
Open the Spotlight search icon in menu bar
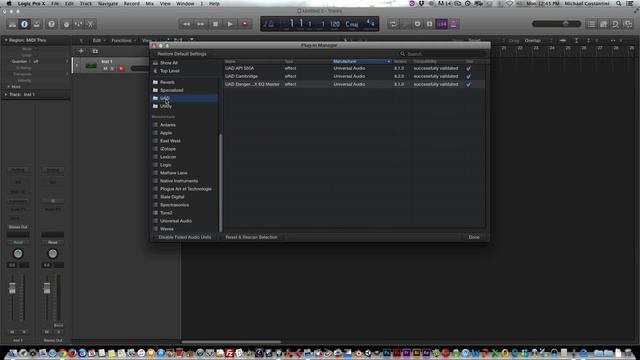[619, 4]
